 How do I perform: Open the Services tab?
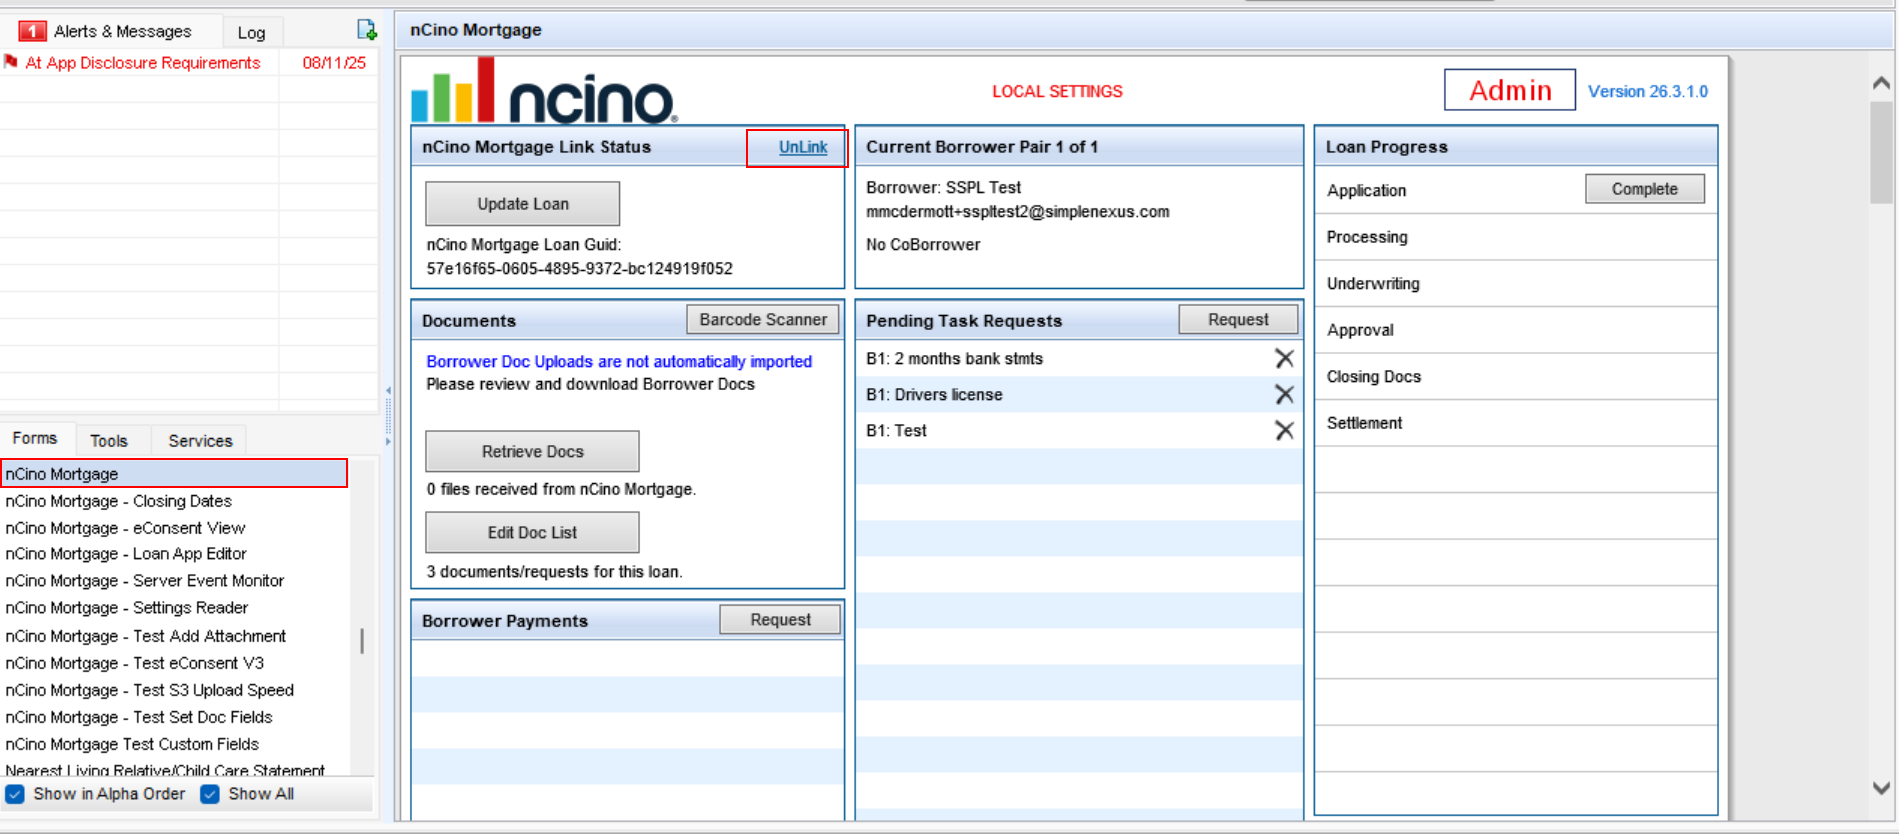[200, 440]
